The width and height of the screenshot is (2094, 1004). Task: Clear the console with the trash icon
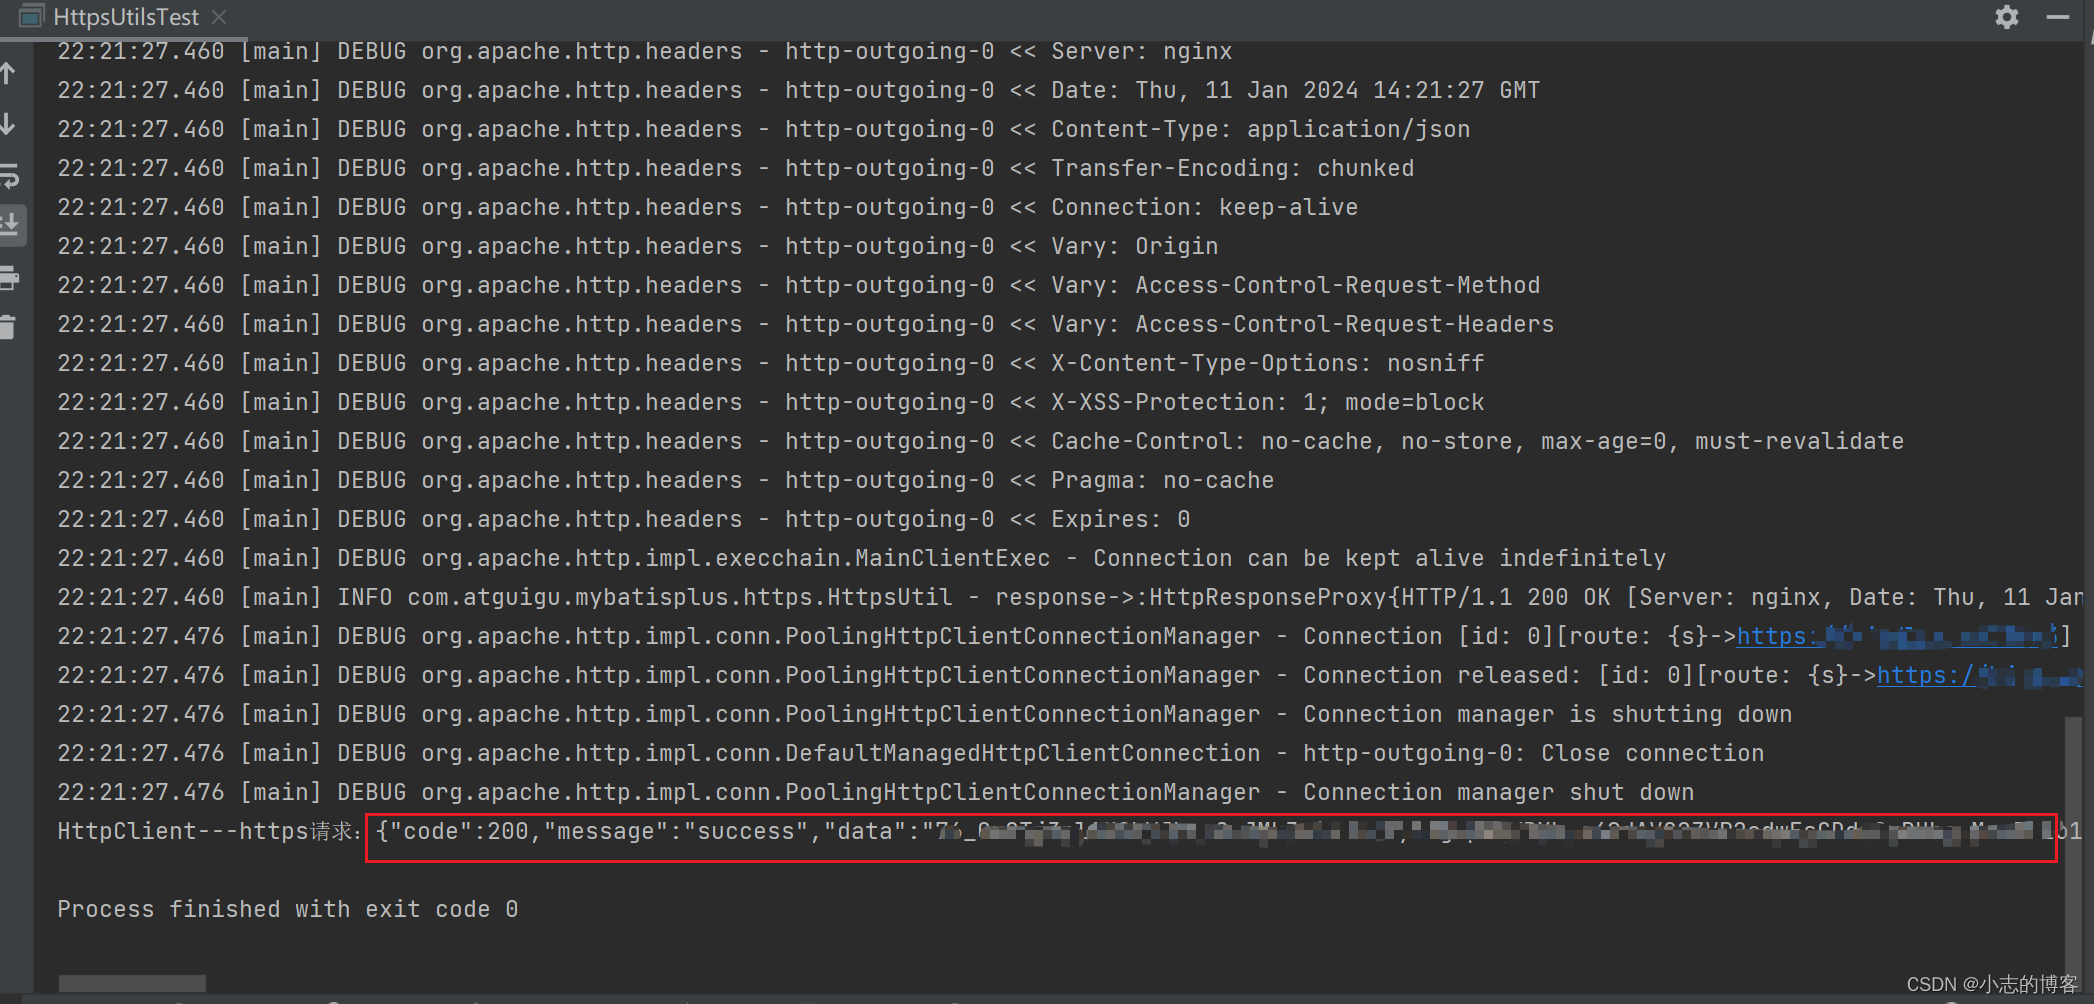[x=10, y=326]
